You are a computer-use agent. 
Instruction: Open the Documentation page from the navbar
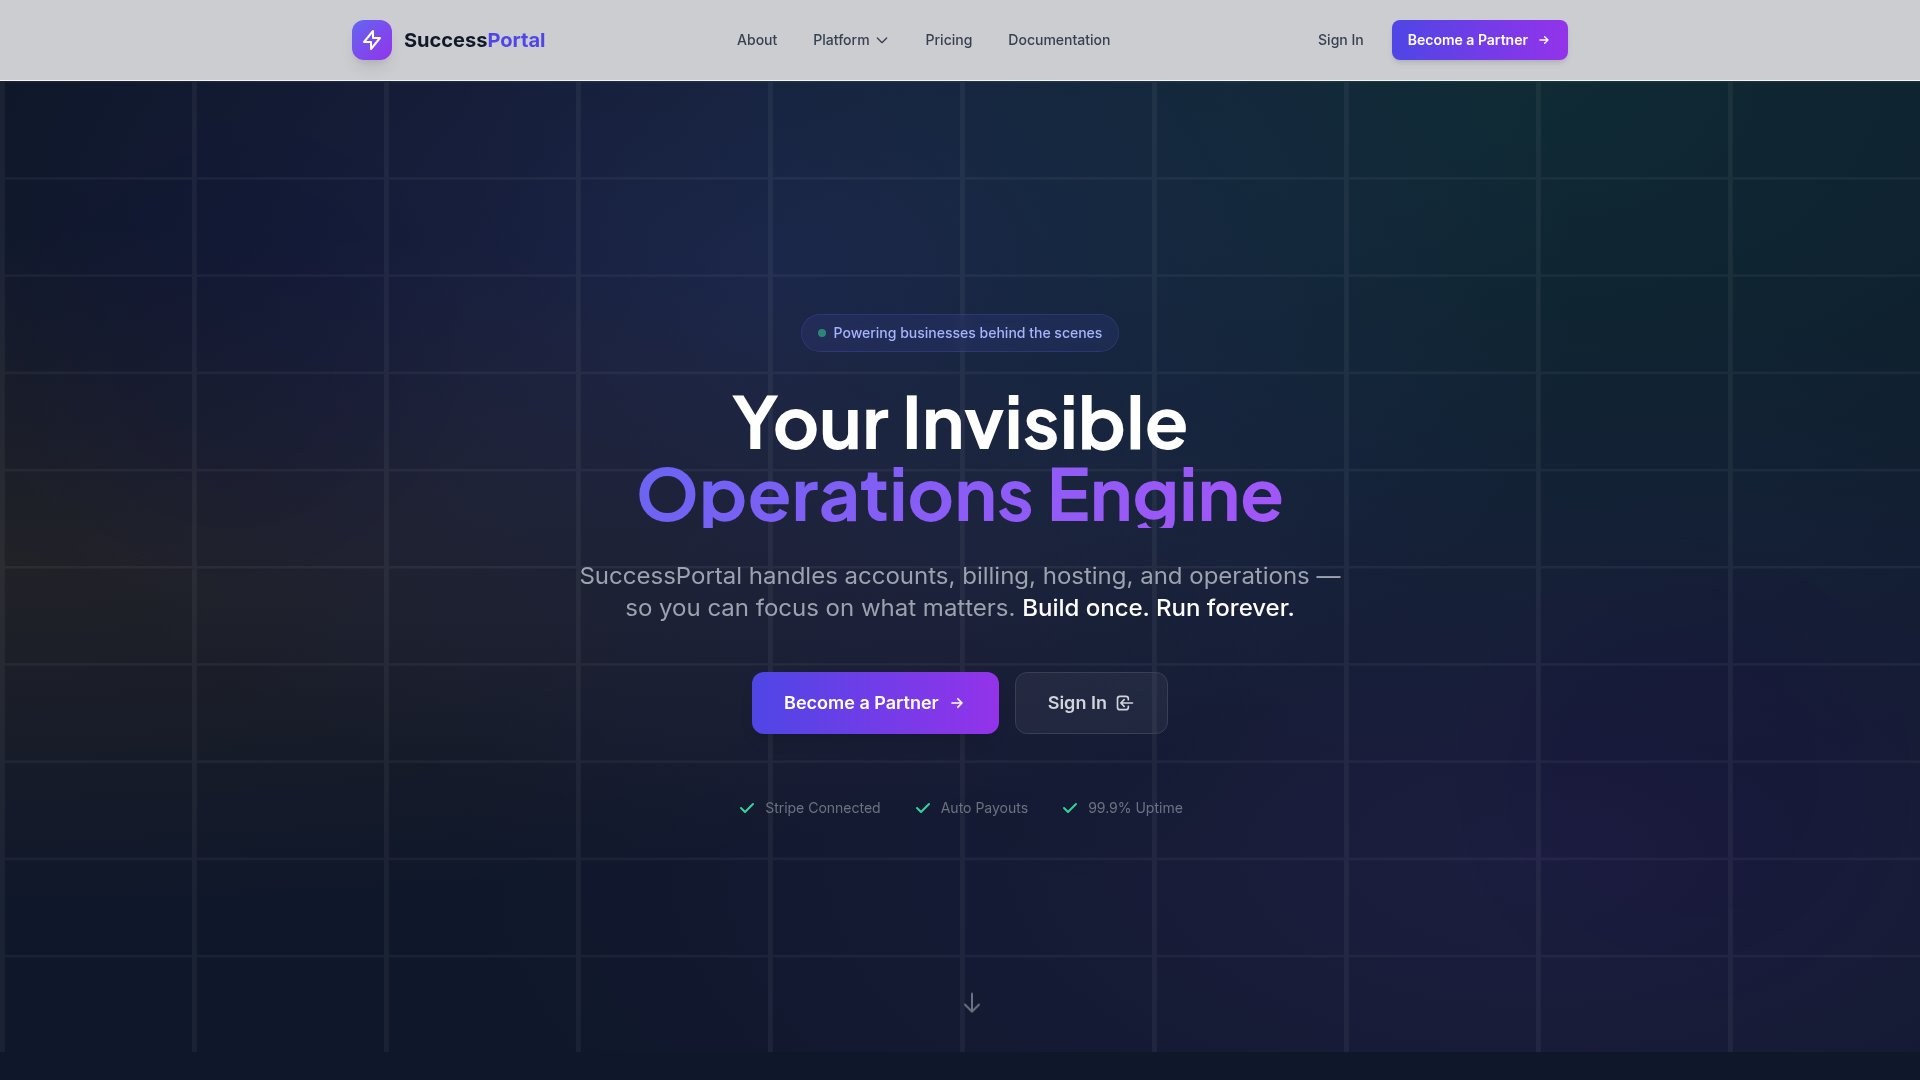point(1058,40)
